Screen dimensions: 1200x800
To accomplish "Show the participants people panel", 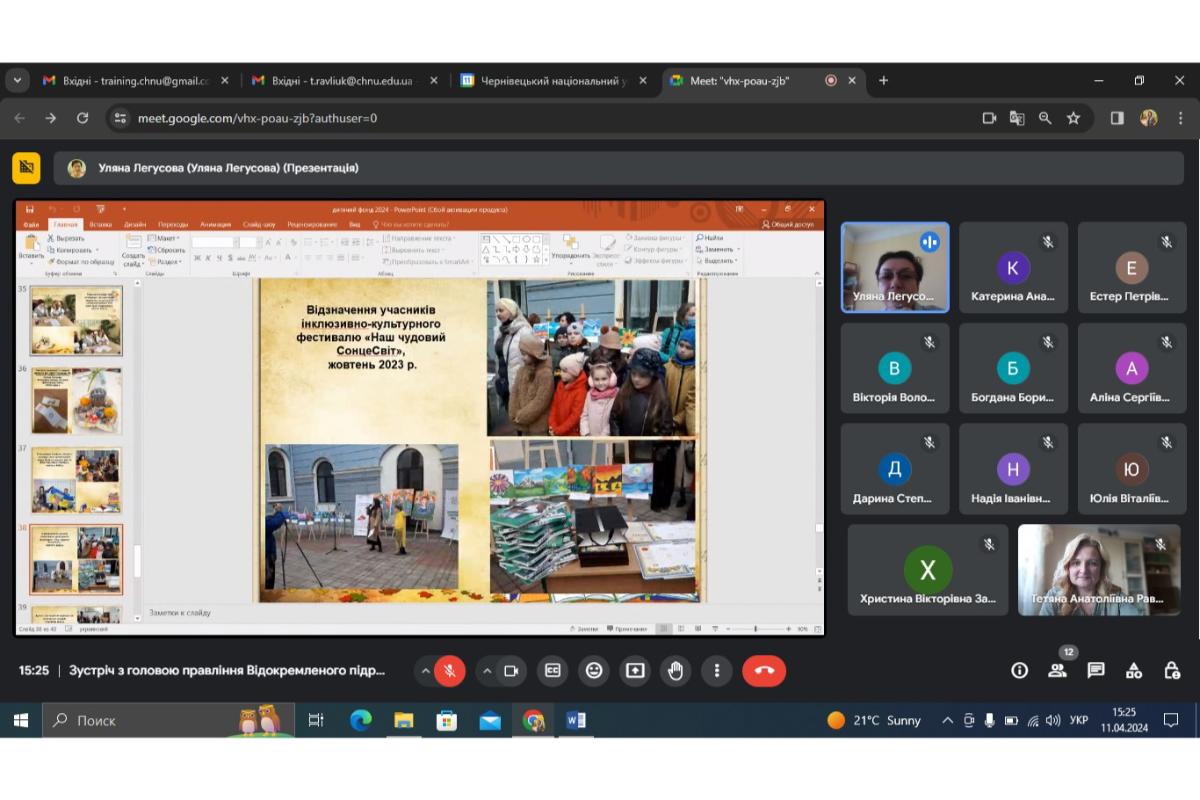I will 1057,671.
